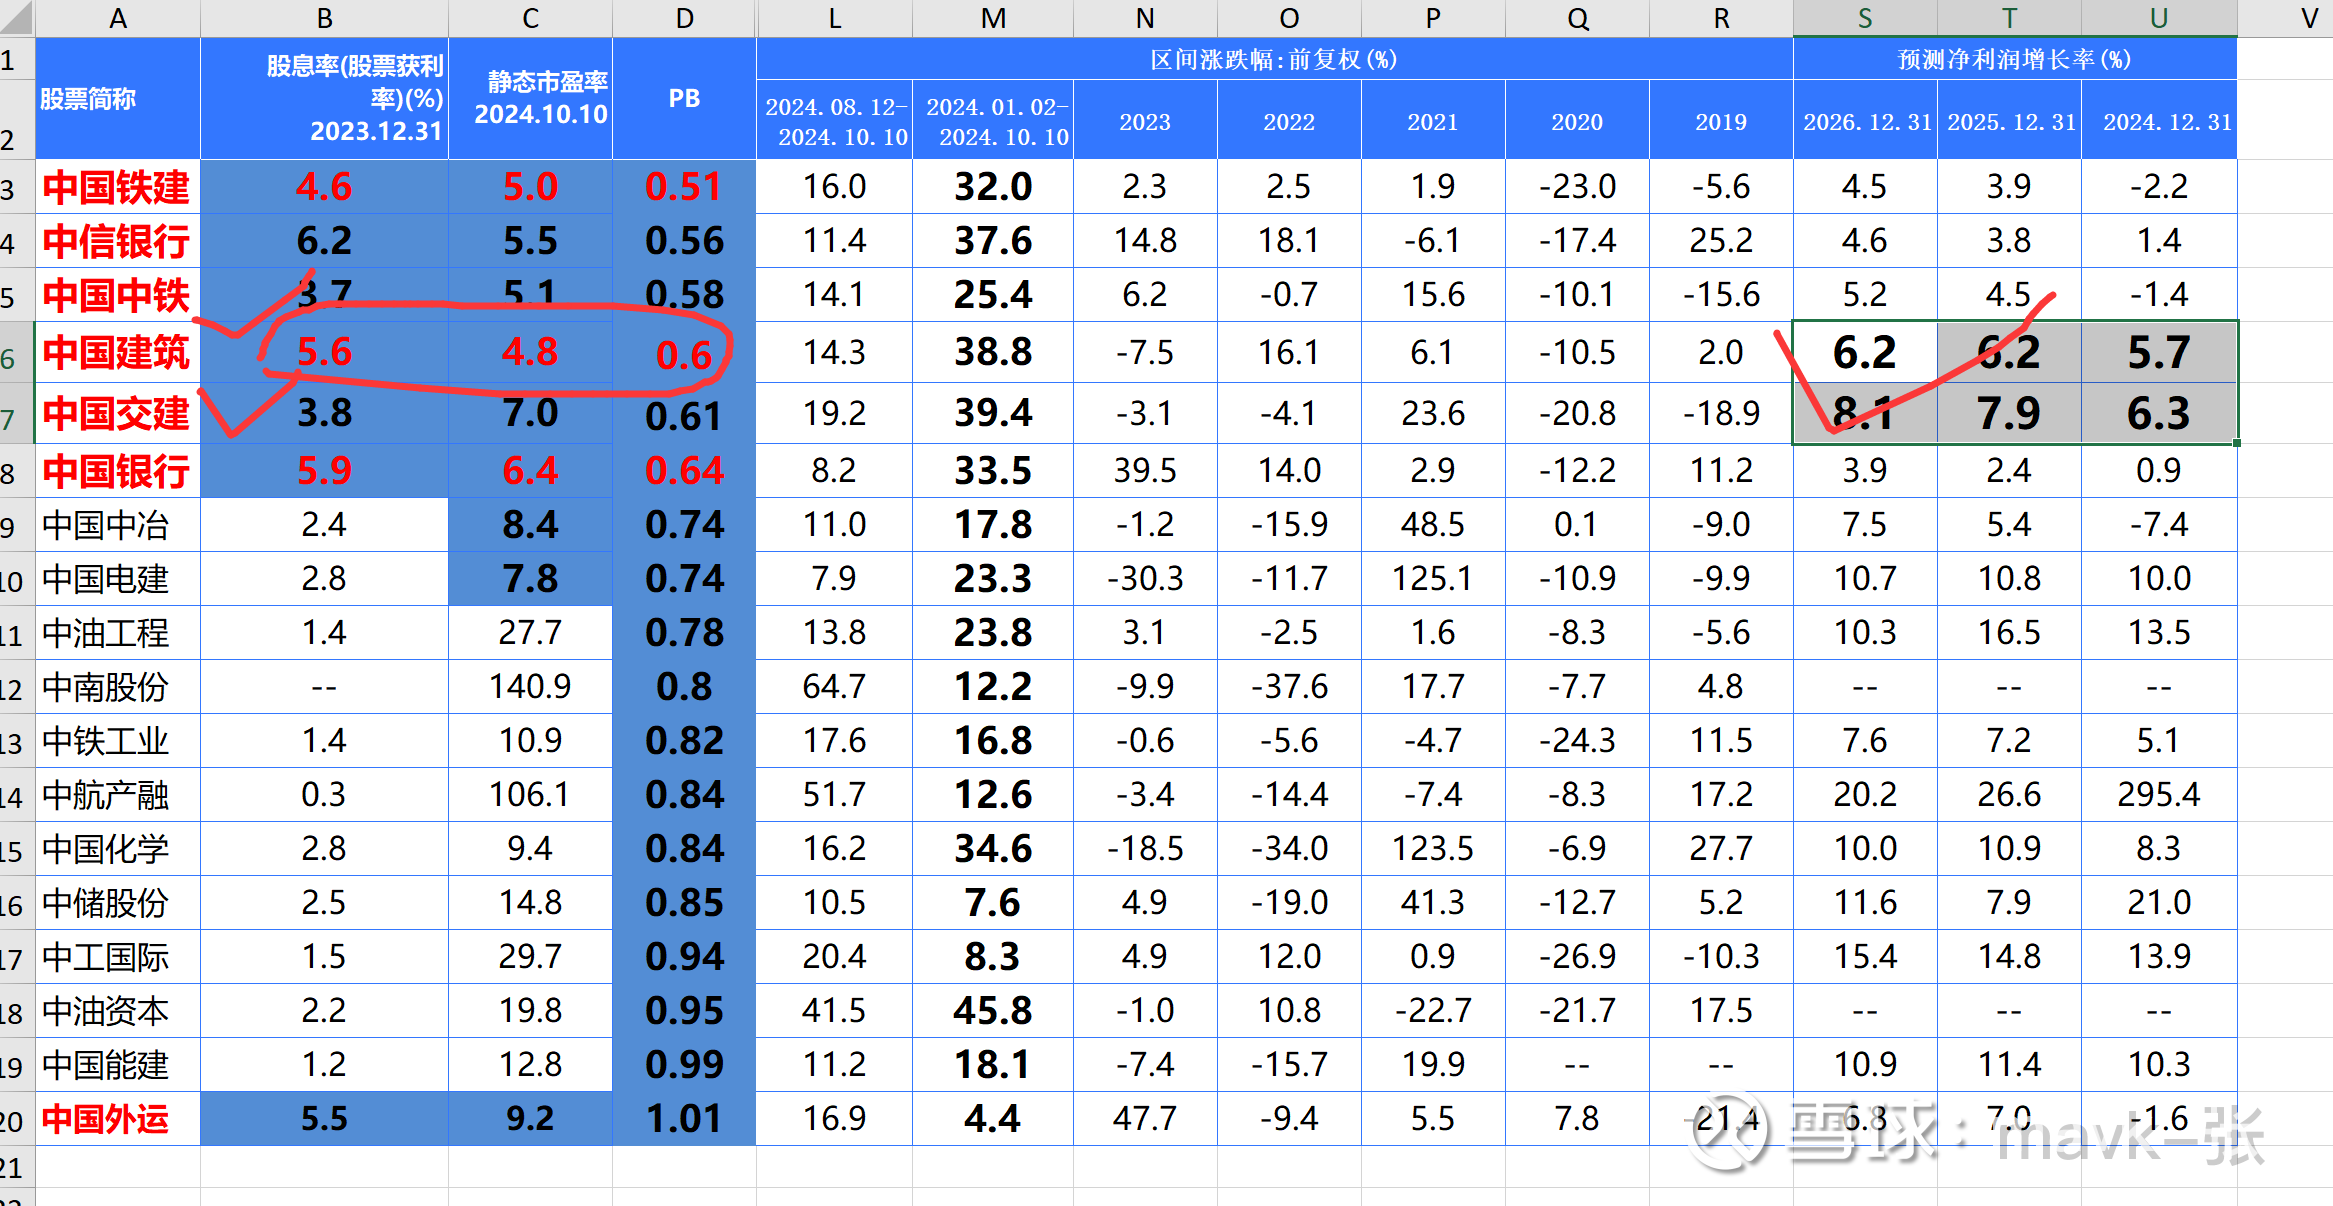Click the 2025.12.31 forecast header
The image size is (2333, 1206).
pyautogui.click(x=2009, y=120)
